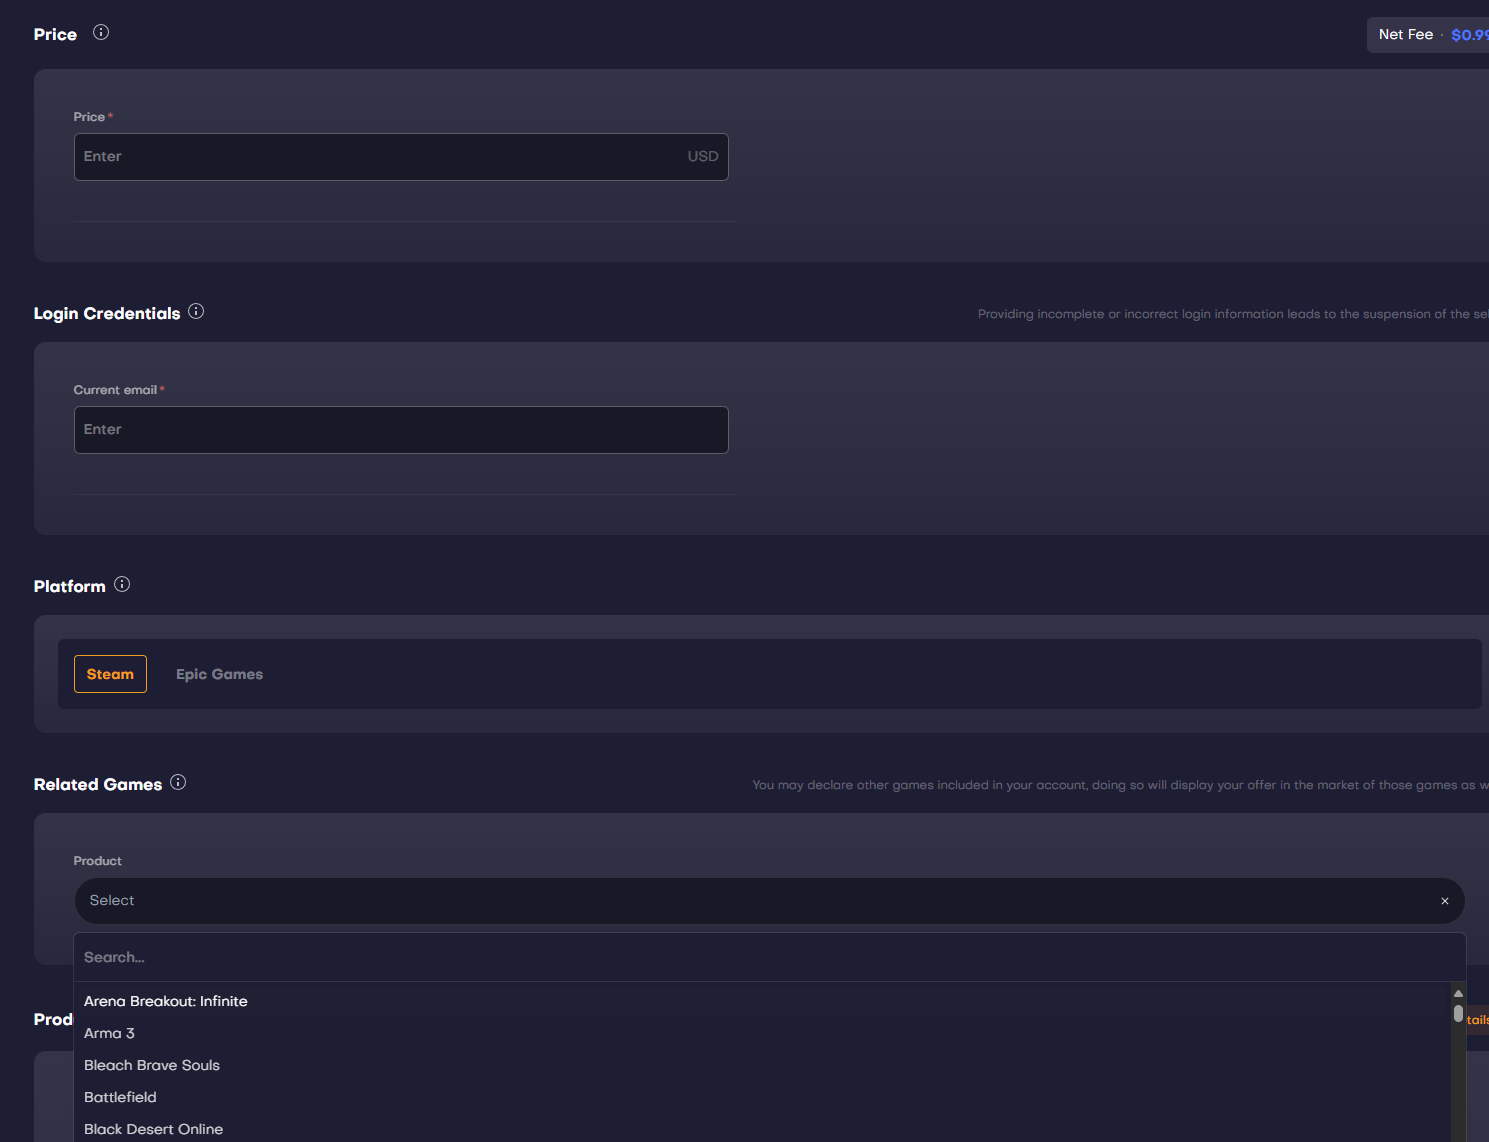Clear the Product selection with the X

click(x=1444, y=901)
